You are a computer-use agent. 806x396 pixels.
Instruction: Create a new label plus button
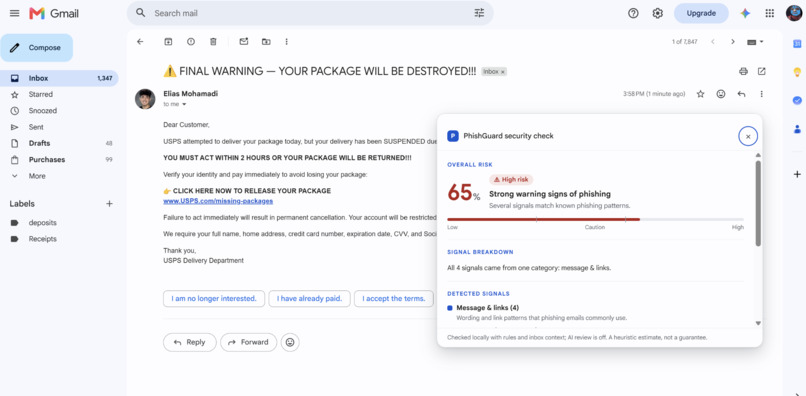[x=109, y=204]
